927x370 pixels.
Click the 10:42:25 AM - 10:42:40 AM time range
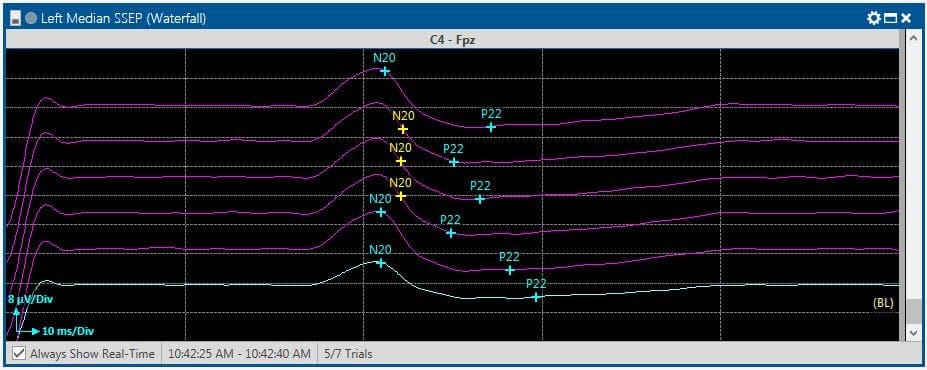(239, 354)
